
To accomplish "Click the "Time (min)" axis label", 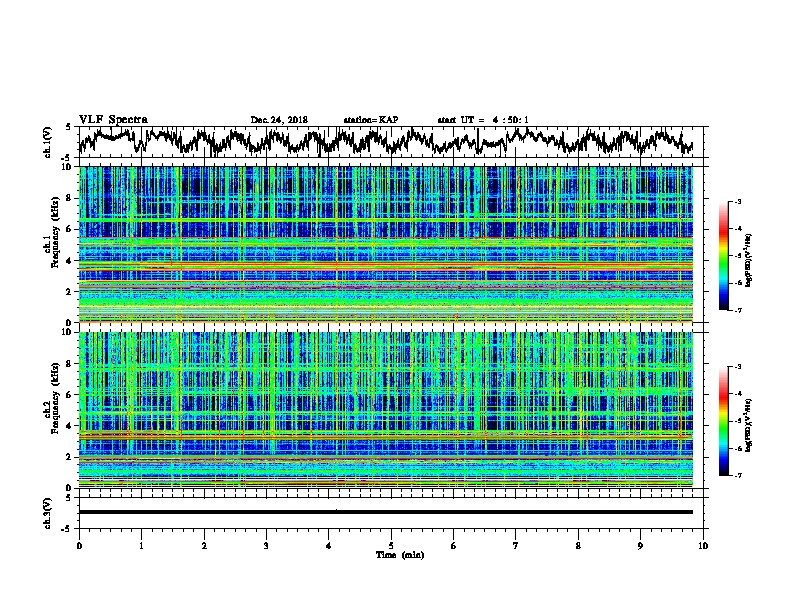I will [x=400, y=555].
